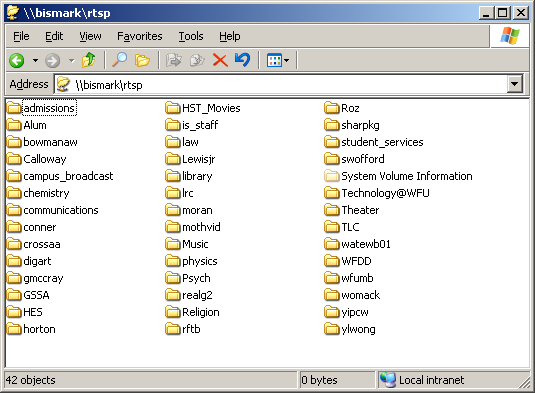This screenshot has height=393, width=535.
Task: Click the Theater folder name
Action: pos(360,210)
